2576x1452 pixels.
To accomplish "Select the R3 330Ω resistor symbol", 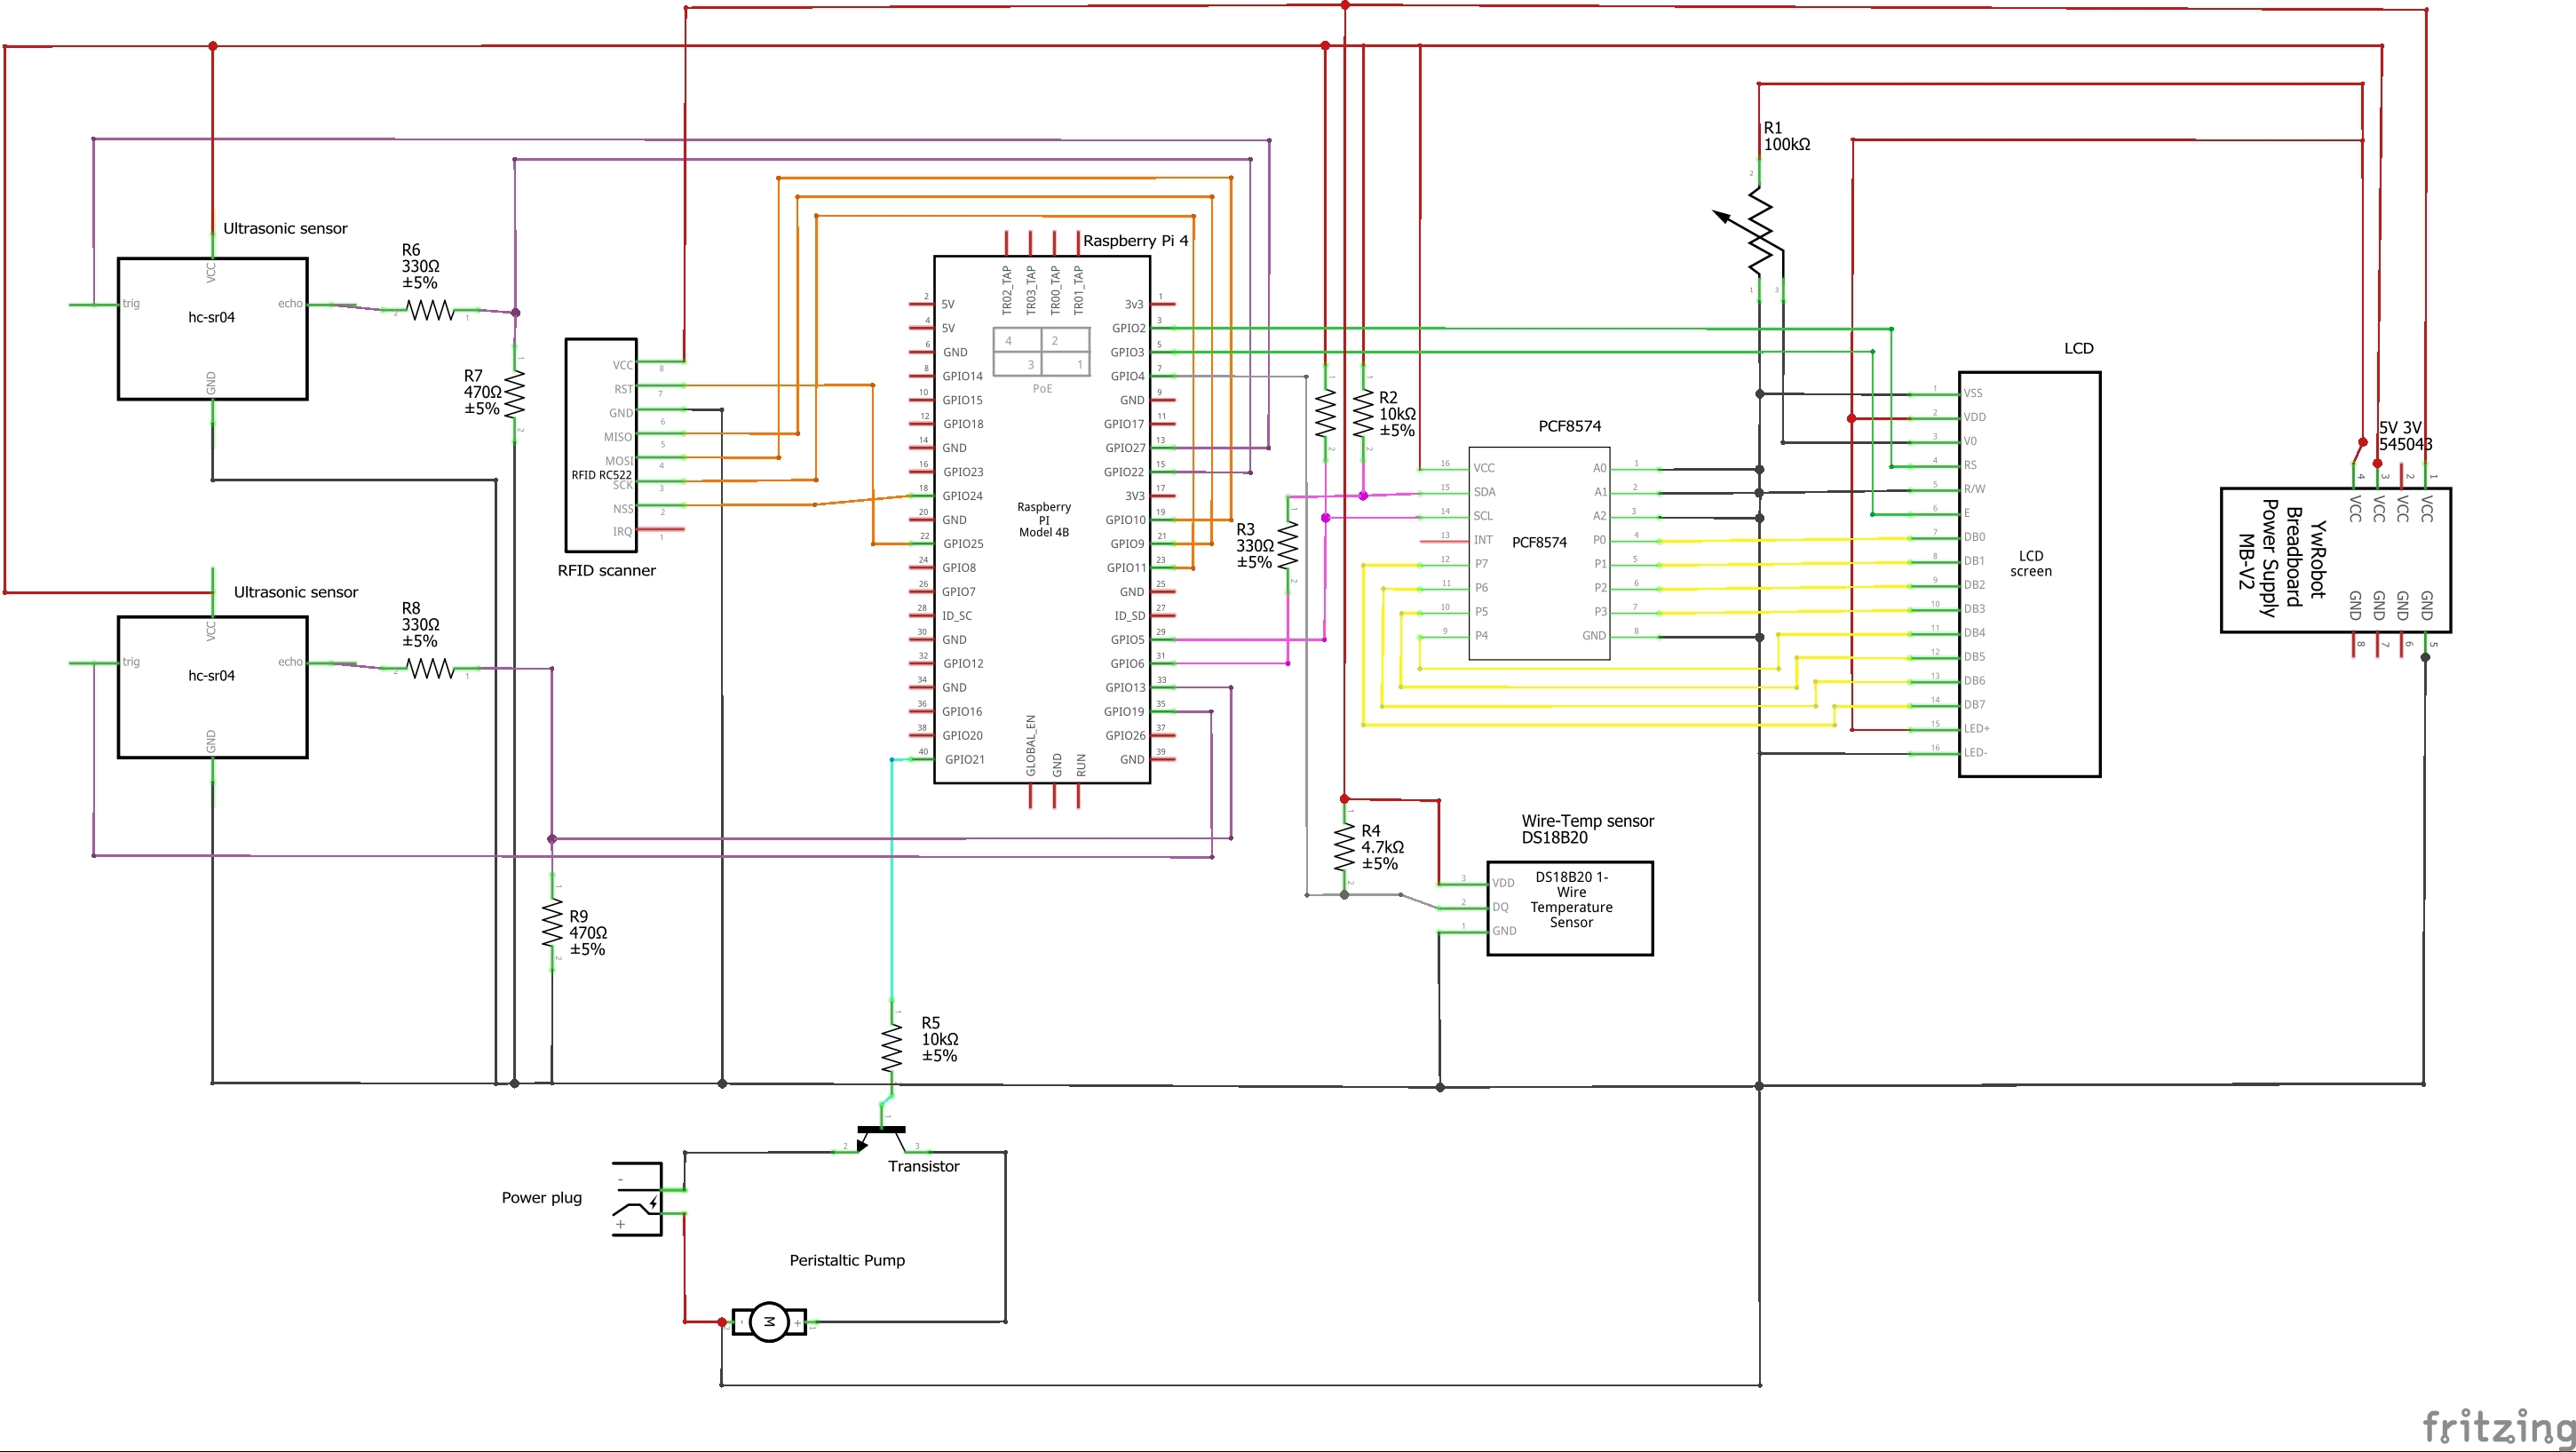I will coord(1288,545).
